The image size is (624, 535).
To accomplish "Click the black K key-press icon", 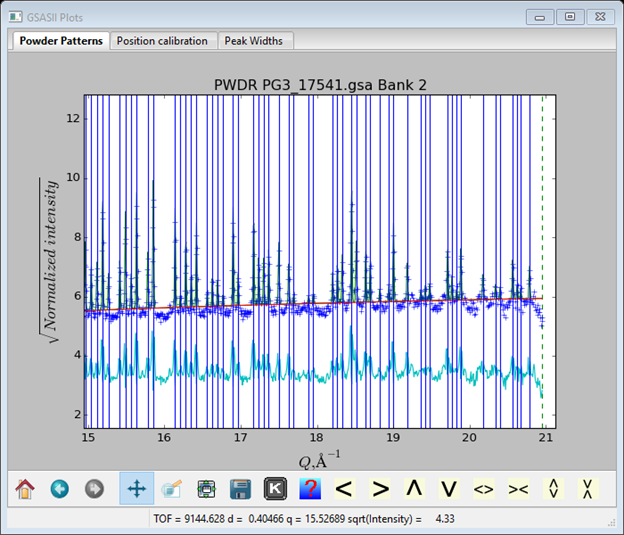I will [x=275, y=489].
